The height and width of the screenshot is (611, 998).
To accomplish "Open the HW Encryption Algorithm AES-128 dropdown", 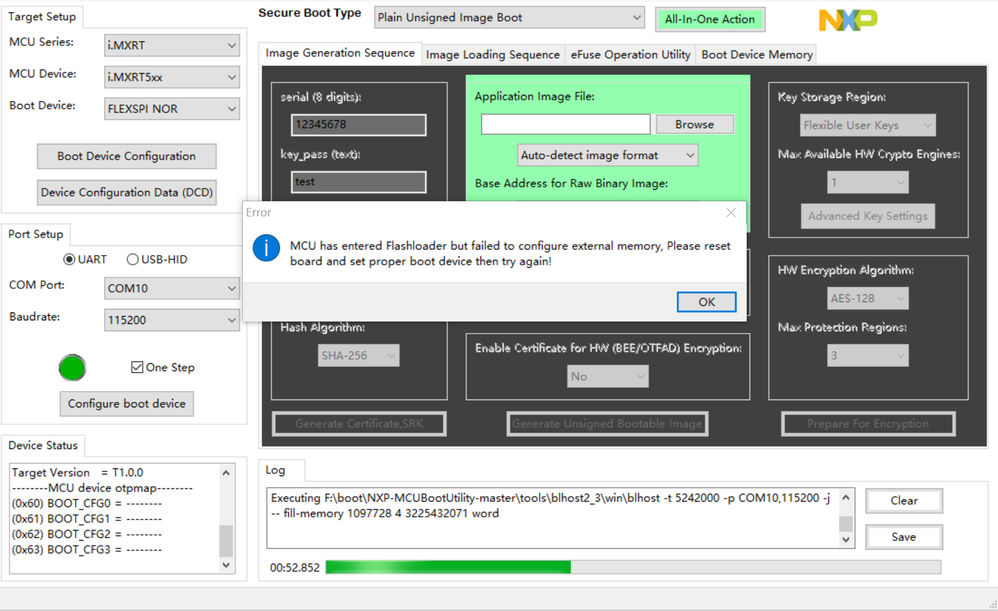I will [868, 298].
